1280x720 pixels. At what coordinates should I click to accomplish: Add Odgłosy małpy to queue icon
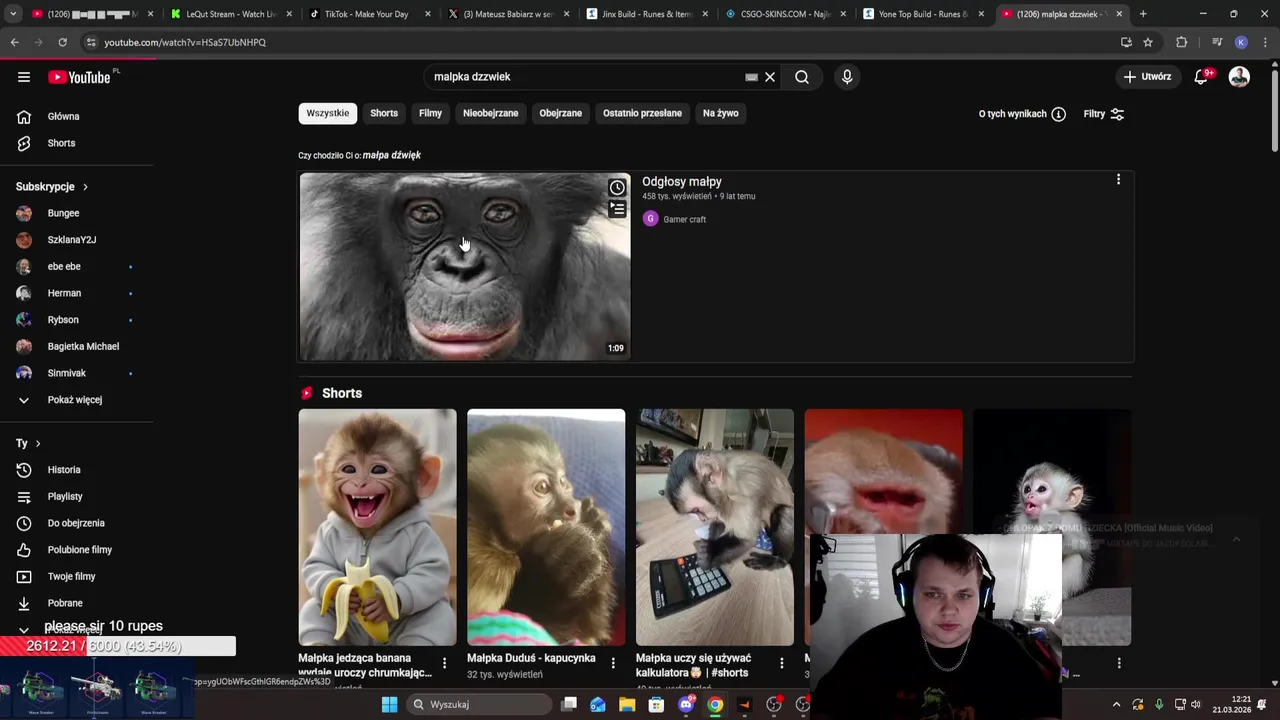coord(617,209)
